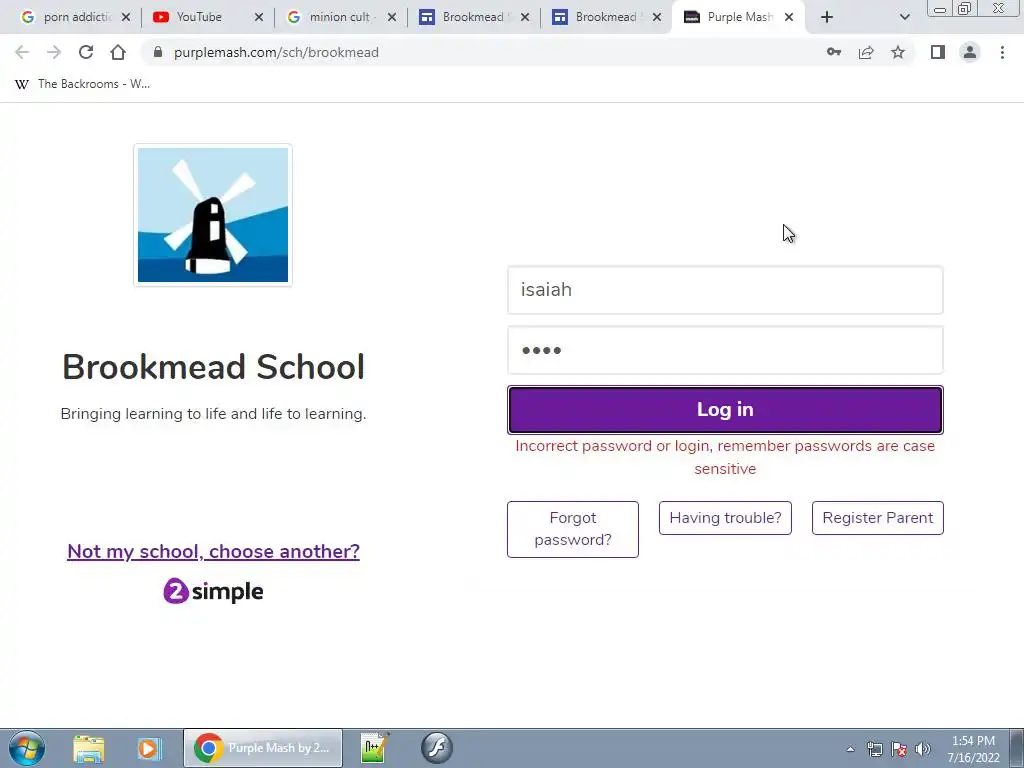Follow Not my school, choose another link

point(214,551)
